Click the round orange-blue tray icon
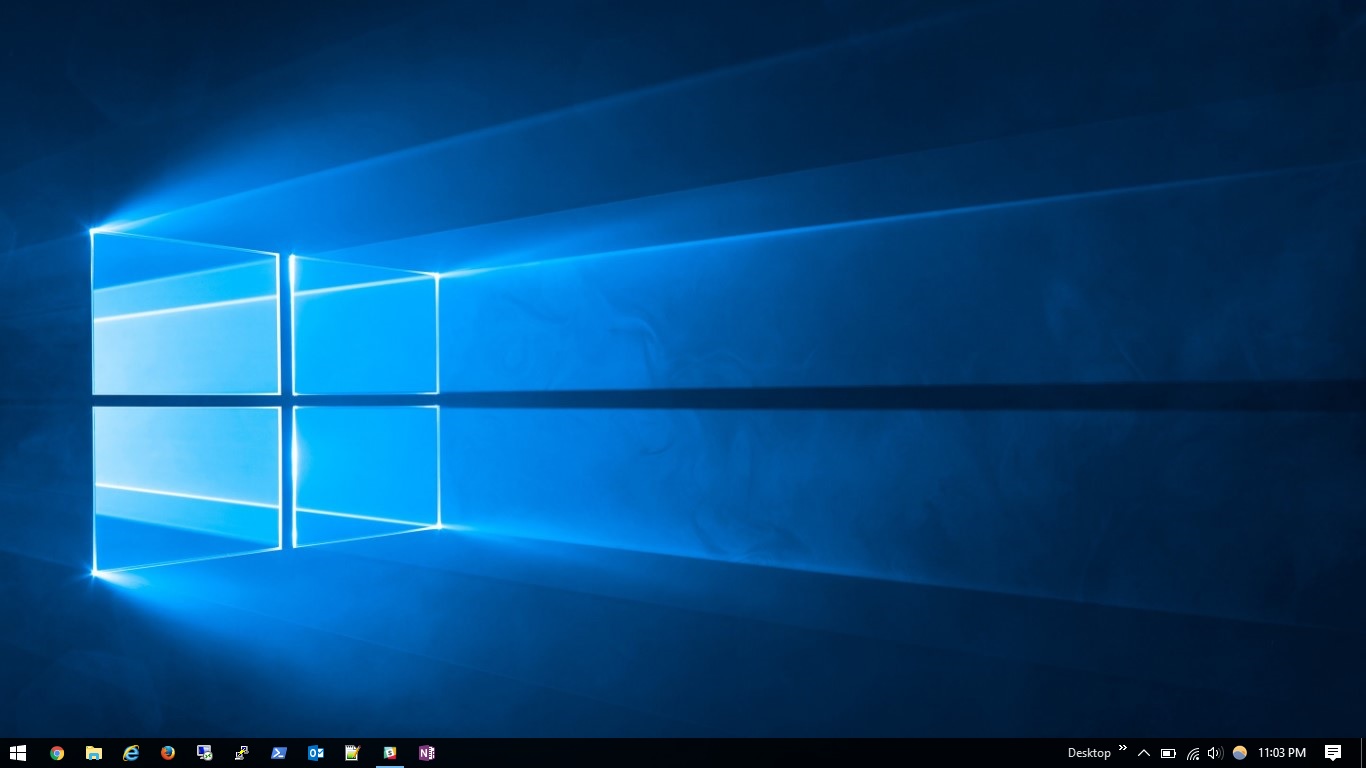 coord(1240,753)
